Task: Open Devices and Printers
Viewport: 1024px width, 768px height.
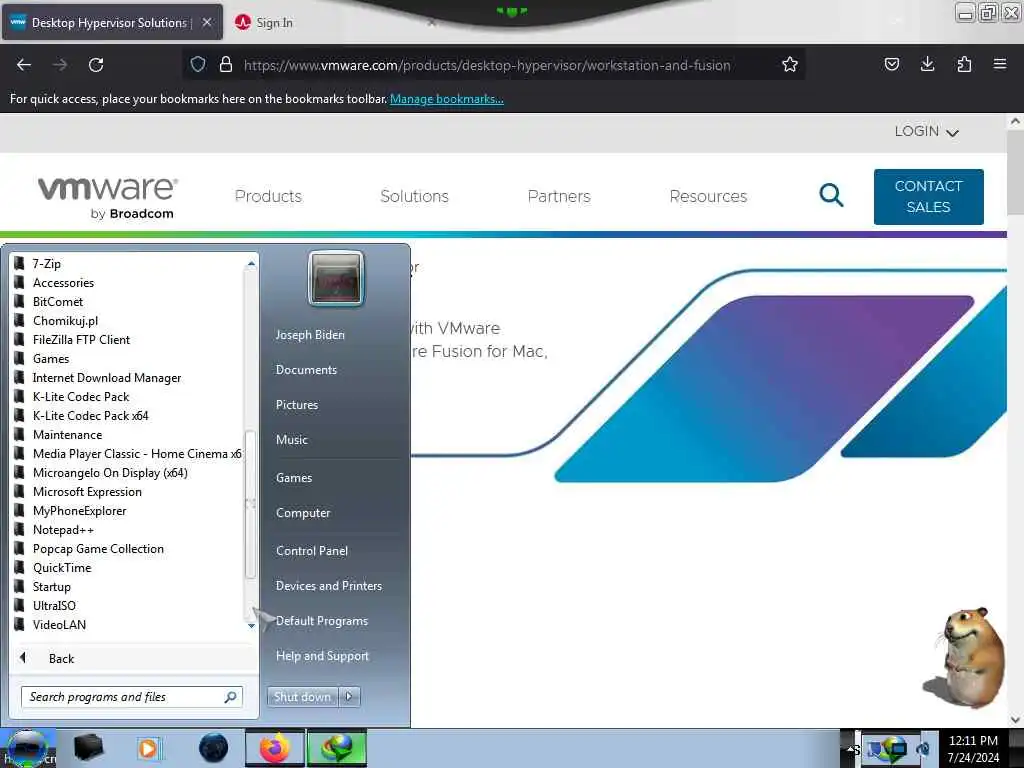Action: click(328, 586)
